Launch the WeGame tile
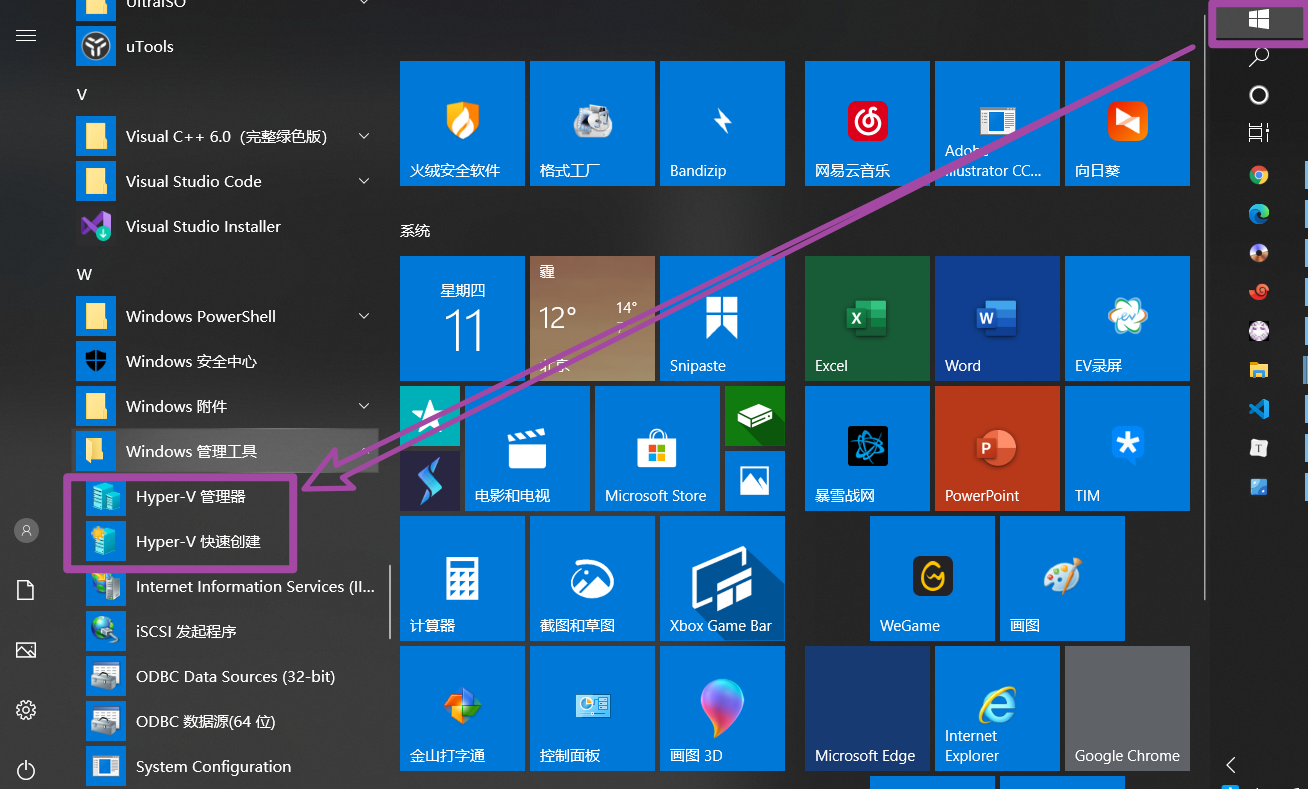Viewport: 1308px width, 789px height. [x=932, y=578]
